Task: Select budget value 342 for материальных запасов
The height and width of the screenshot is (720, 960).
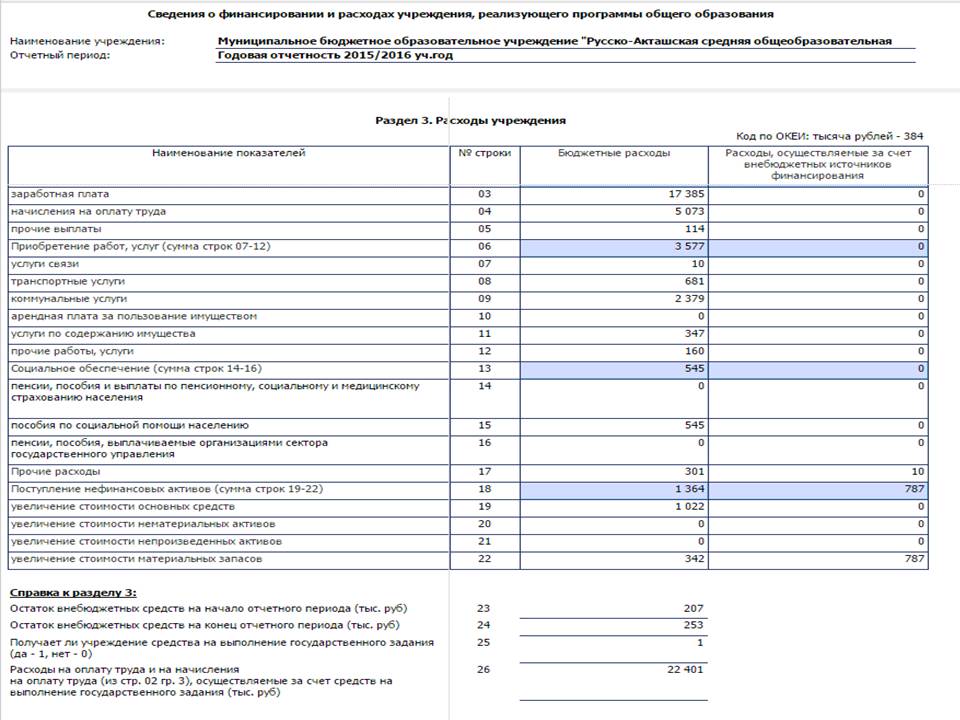Action: pos(613,560)
